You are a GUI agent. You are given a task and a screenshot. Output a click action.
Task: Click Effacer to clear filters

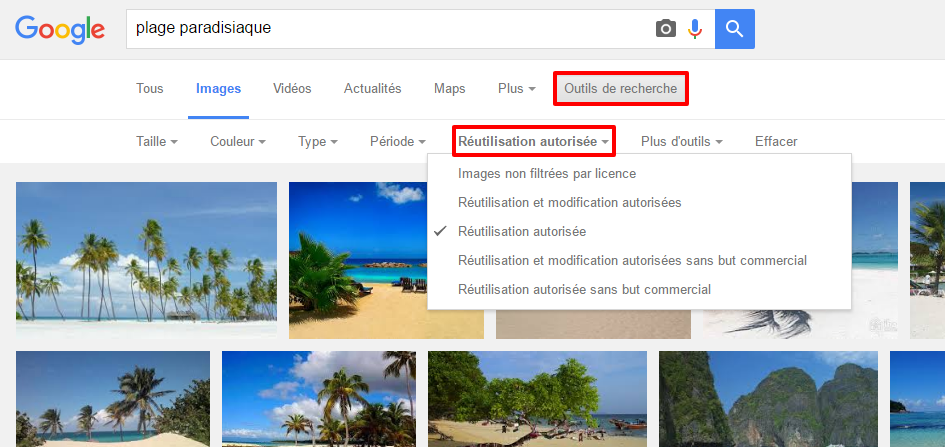click(x=776, y=142)
